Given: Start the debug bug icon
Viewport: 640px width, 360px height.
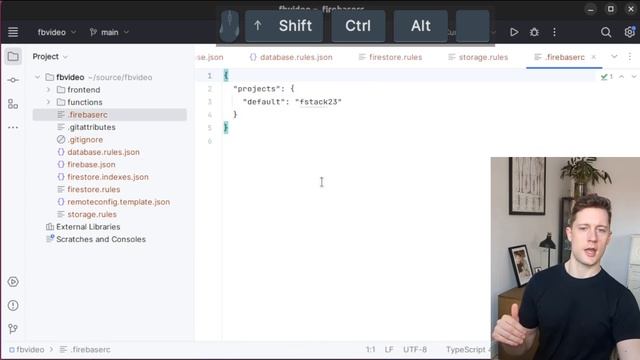Looking at the screenshot, I should 534,32.
